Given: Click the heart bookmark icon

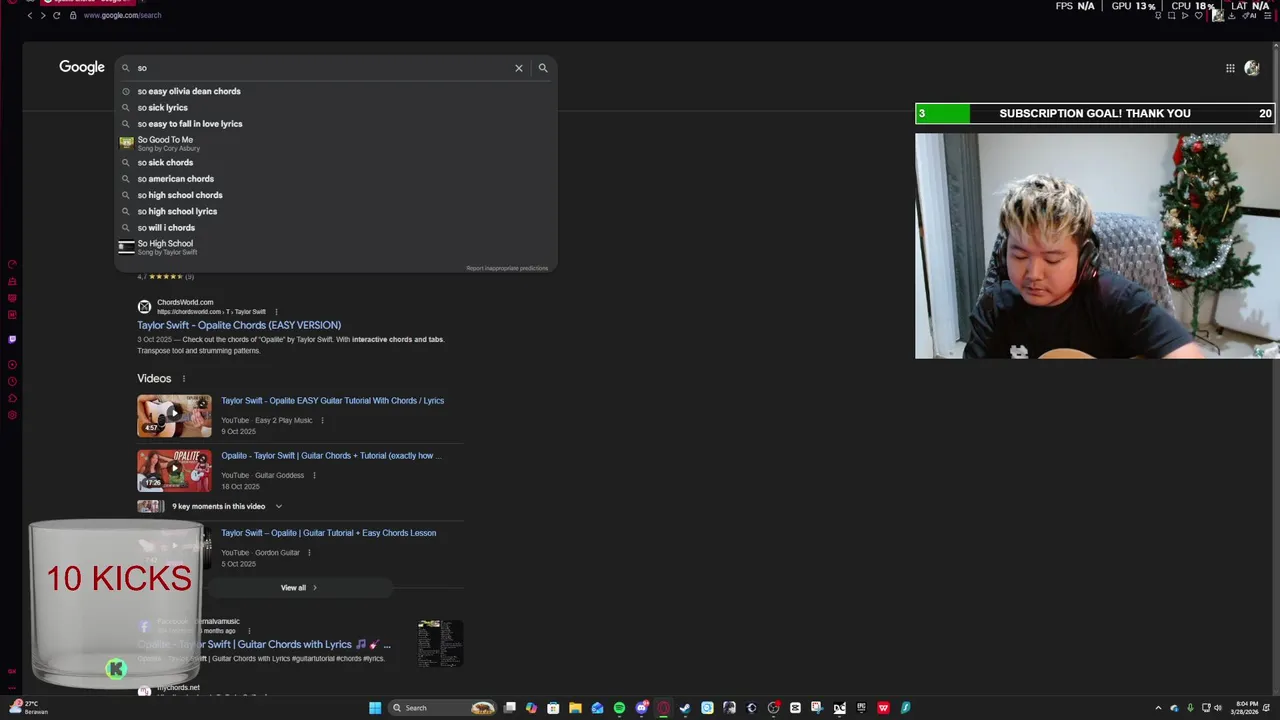Looking at the screenshot, I should (1199, 15).
